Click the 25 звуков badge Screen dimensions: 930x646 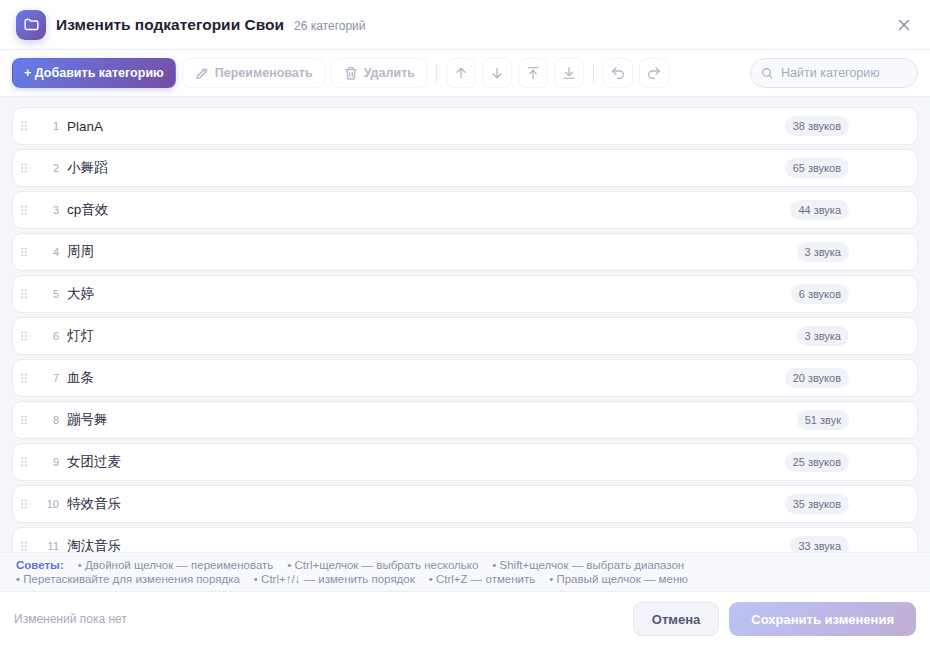pyautogui.click(x=817, y=462)
